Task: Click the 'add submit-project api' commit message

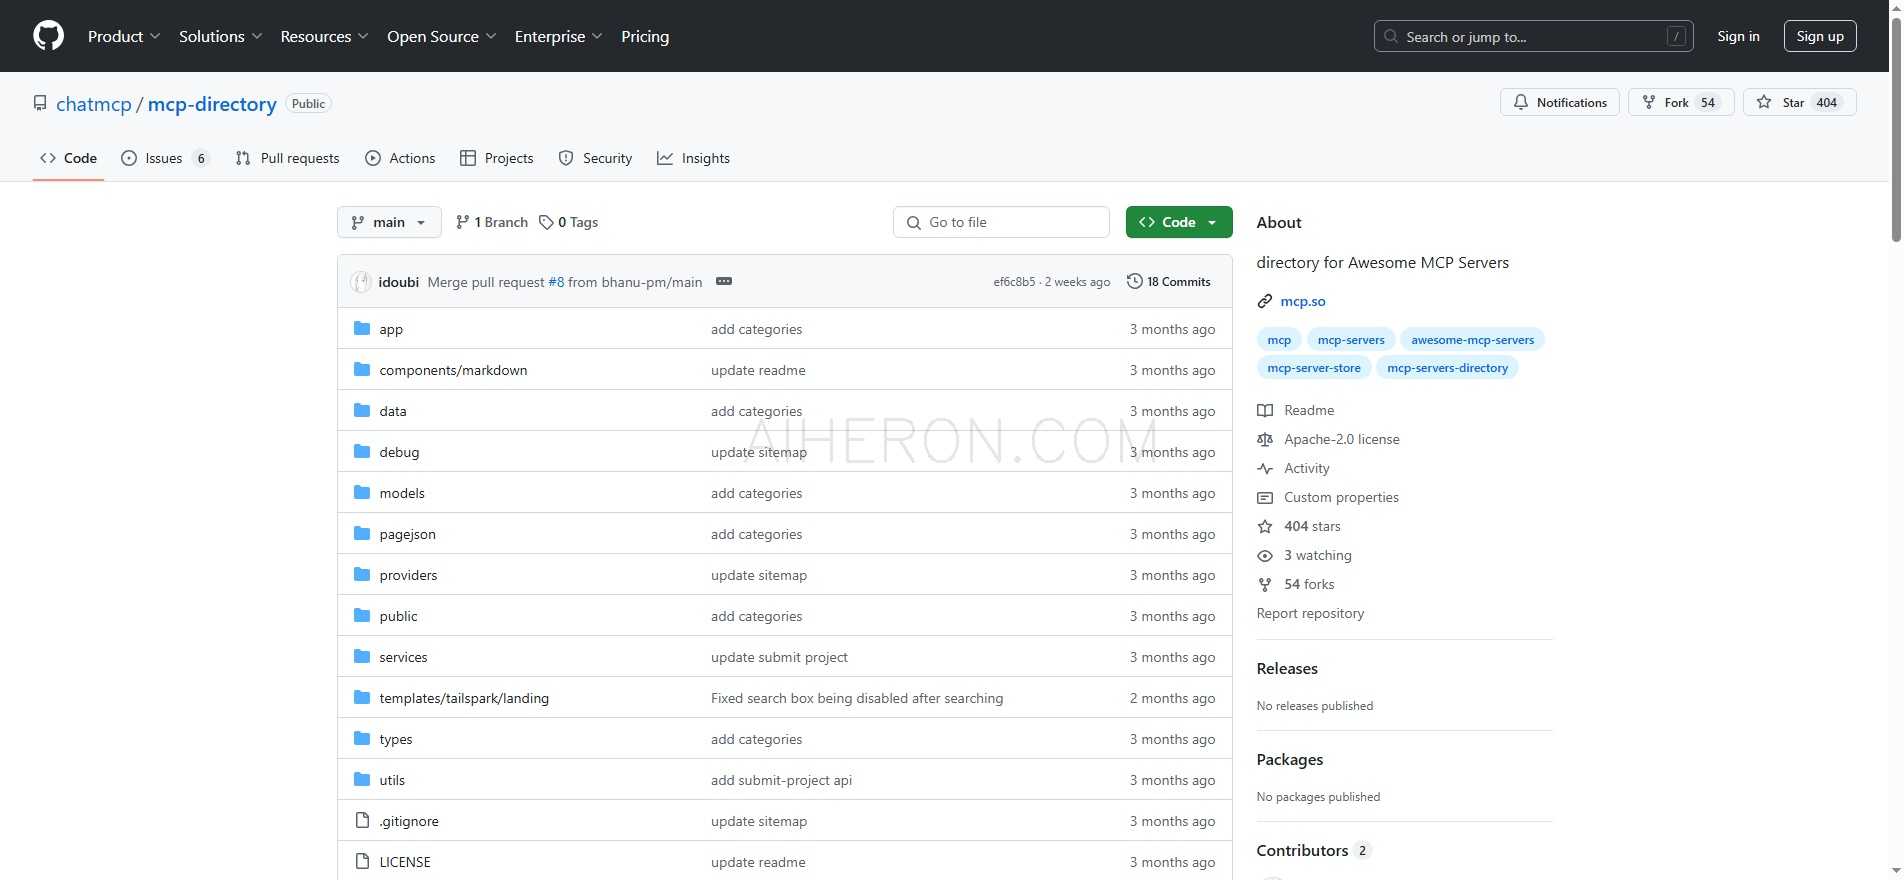Action: click(781, 780)
